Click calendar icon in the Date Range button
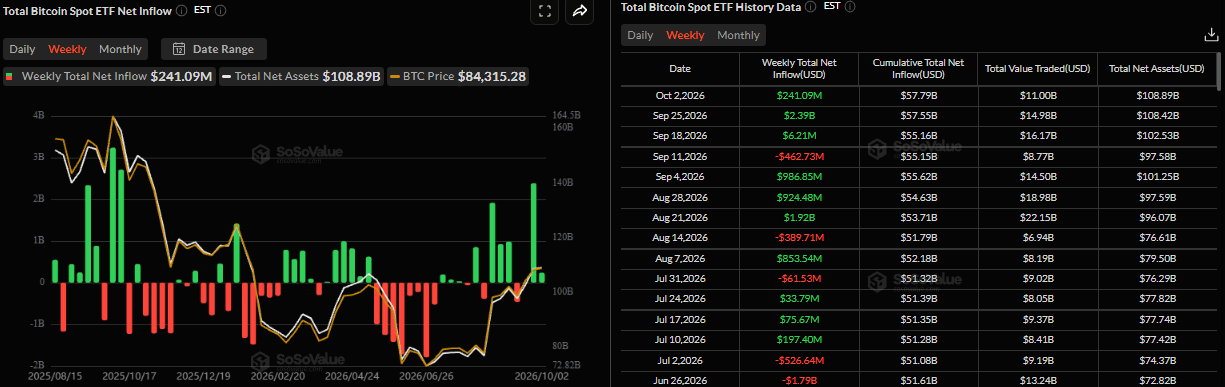This screenshot has width=1225, height=387. tap(178, 49)
